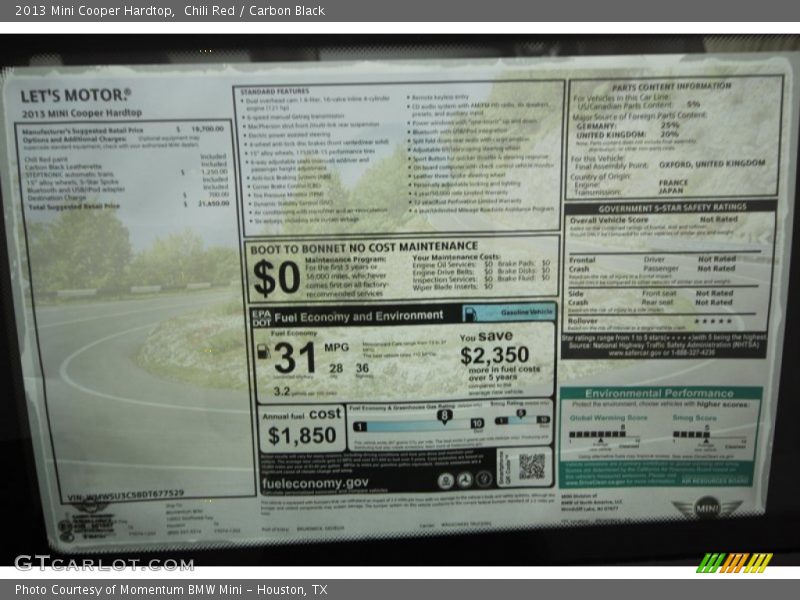Image resolution: width=800 pixels, height=600 pixels.
Task: Click the fuel pump icon beside 31 MPG
Action: [x=263, y=351]
